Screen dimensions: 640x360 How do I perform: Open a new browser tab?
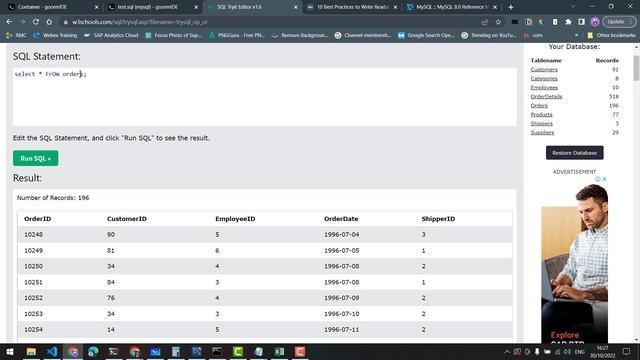511,7
